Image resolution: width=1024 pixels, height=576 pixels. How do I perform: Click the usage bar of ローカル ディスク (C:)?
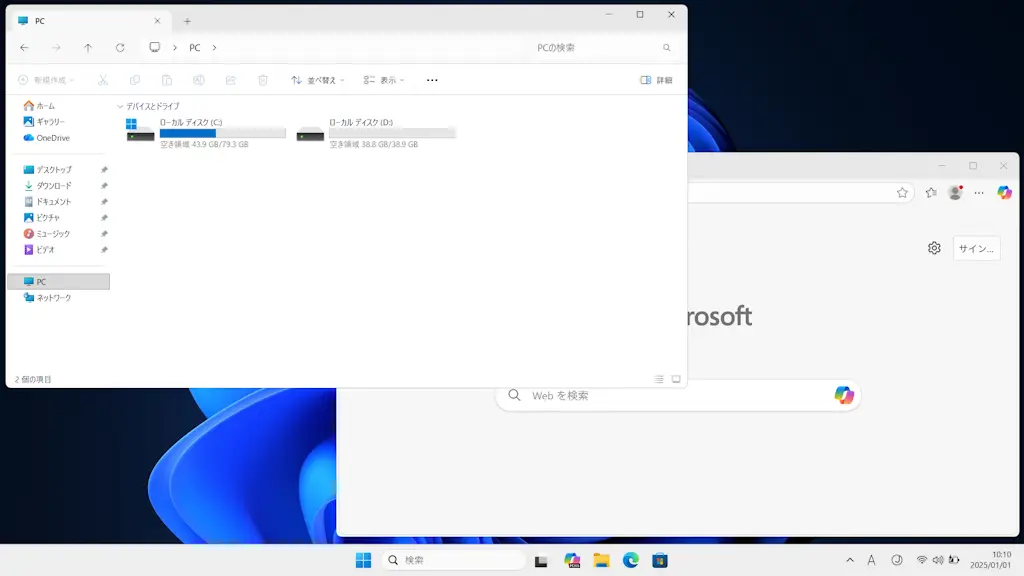[x=225, y=132]
